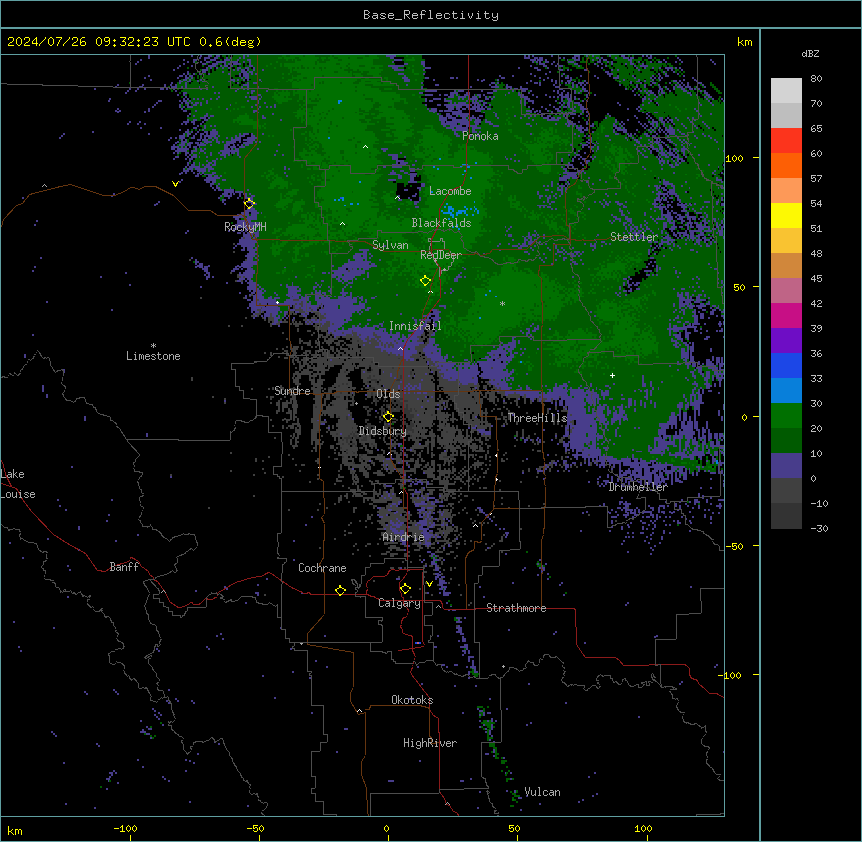Click the Blackfalds label
The image size is (862, 842).
(441, 223)
